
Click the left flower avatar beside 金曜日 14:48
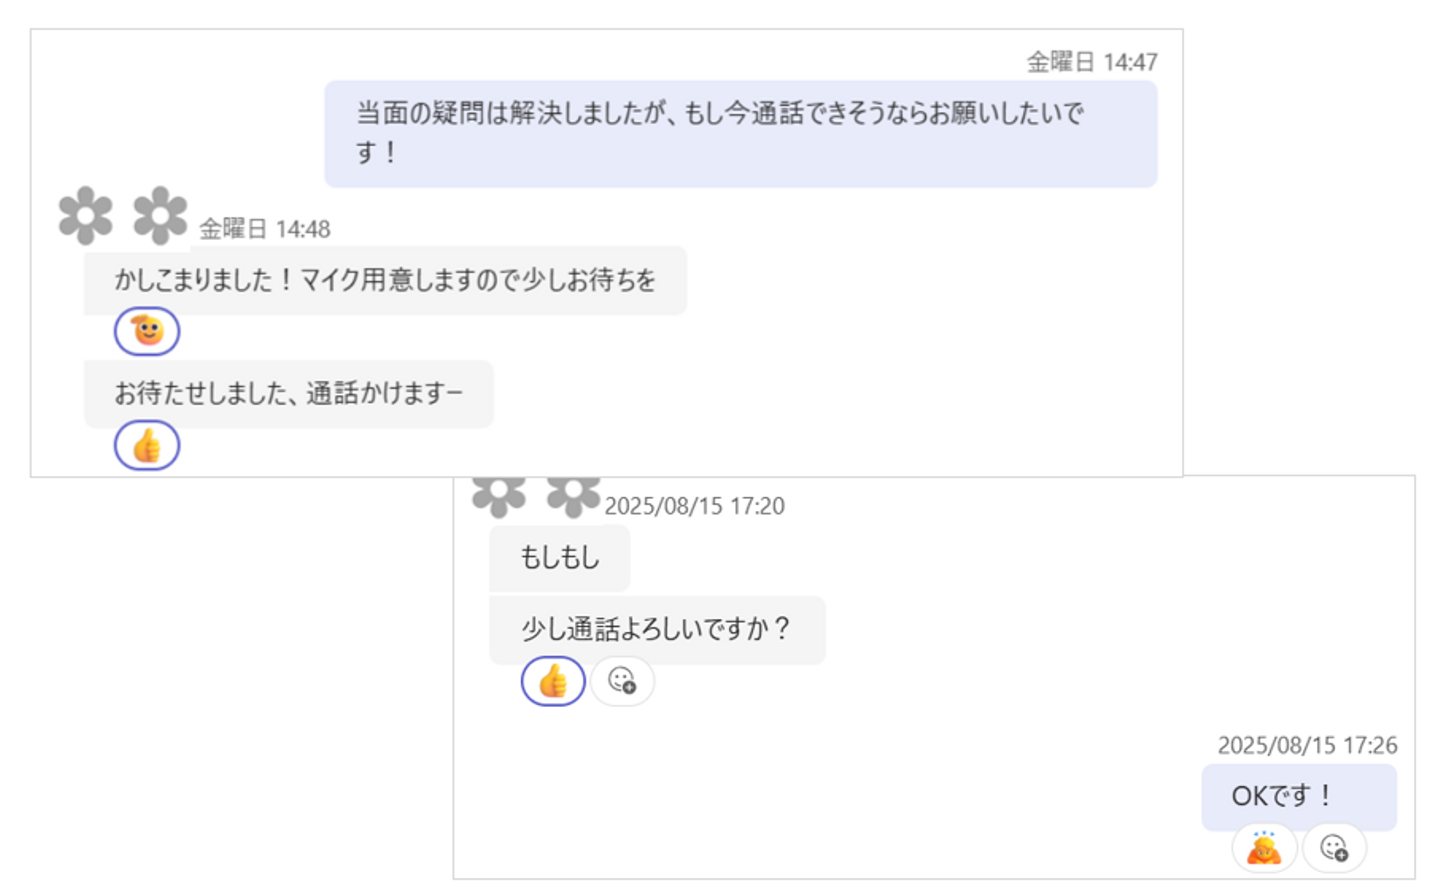tap(86, 215)
